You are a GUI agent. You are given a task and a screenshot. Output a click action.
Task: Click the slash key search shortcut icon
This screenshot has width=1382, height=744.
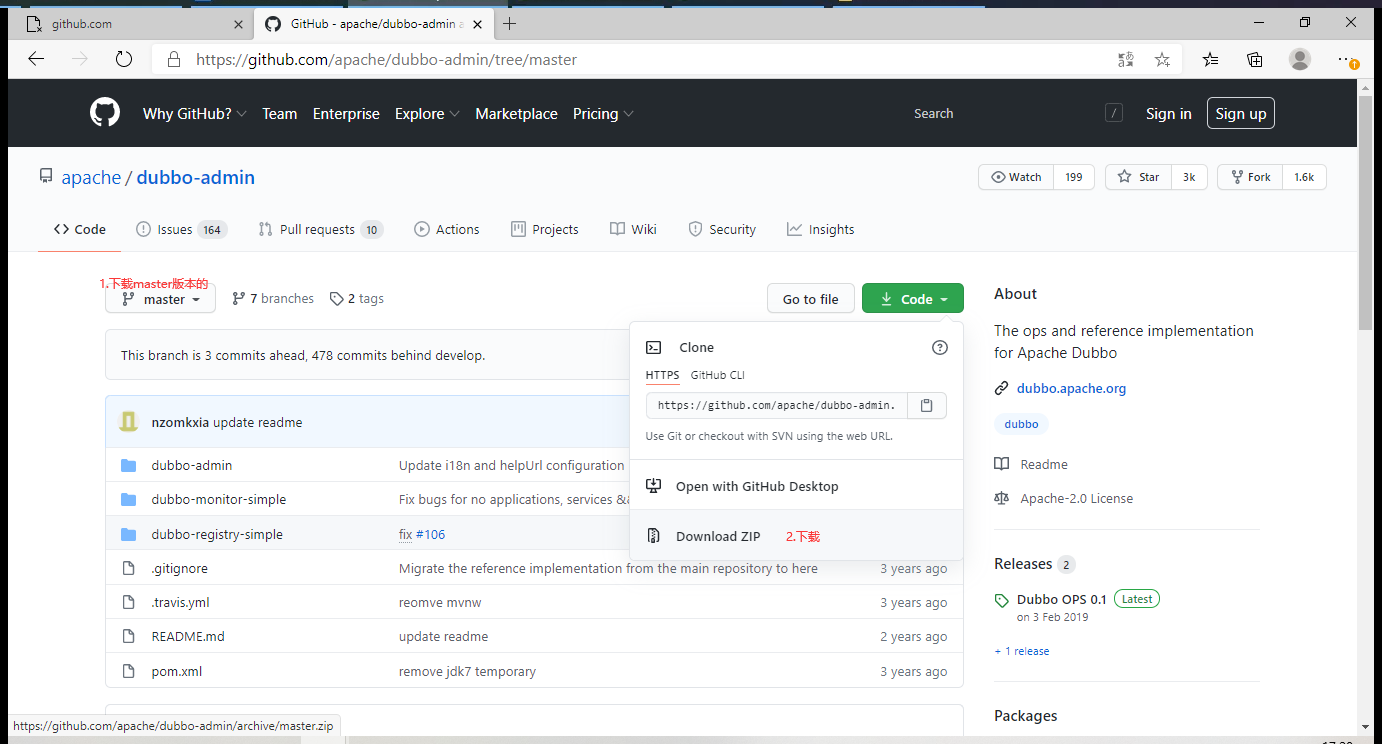(1114, 113)
